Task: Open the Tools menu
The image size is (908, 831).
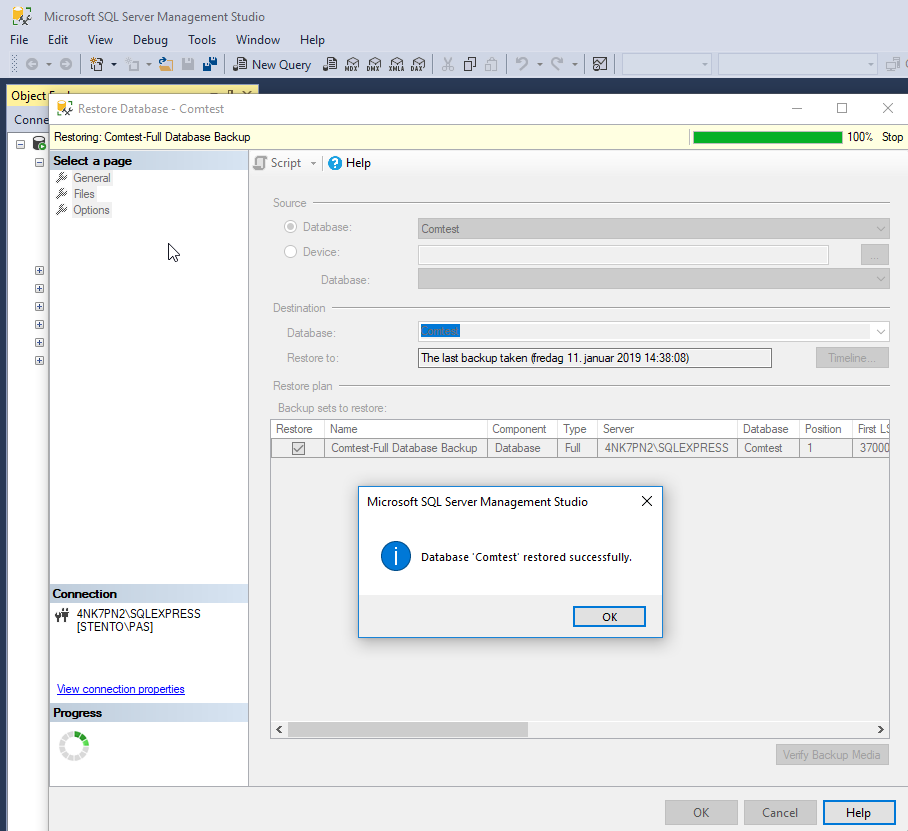Action: tap(202, 40)
